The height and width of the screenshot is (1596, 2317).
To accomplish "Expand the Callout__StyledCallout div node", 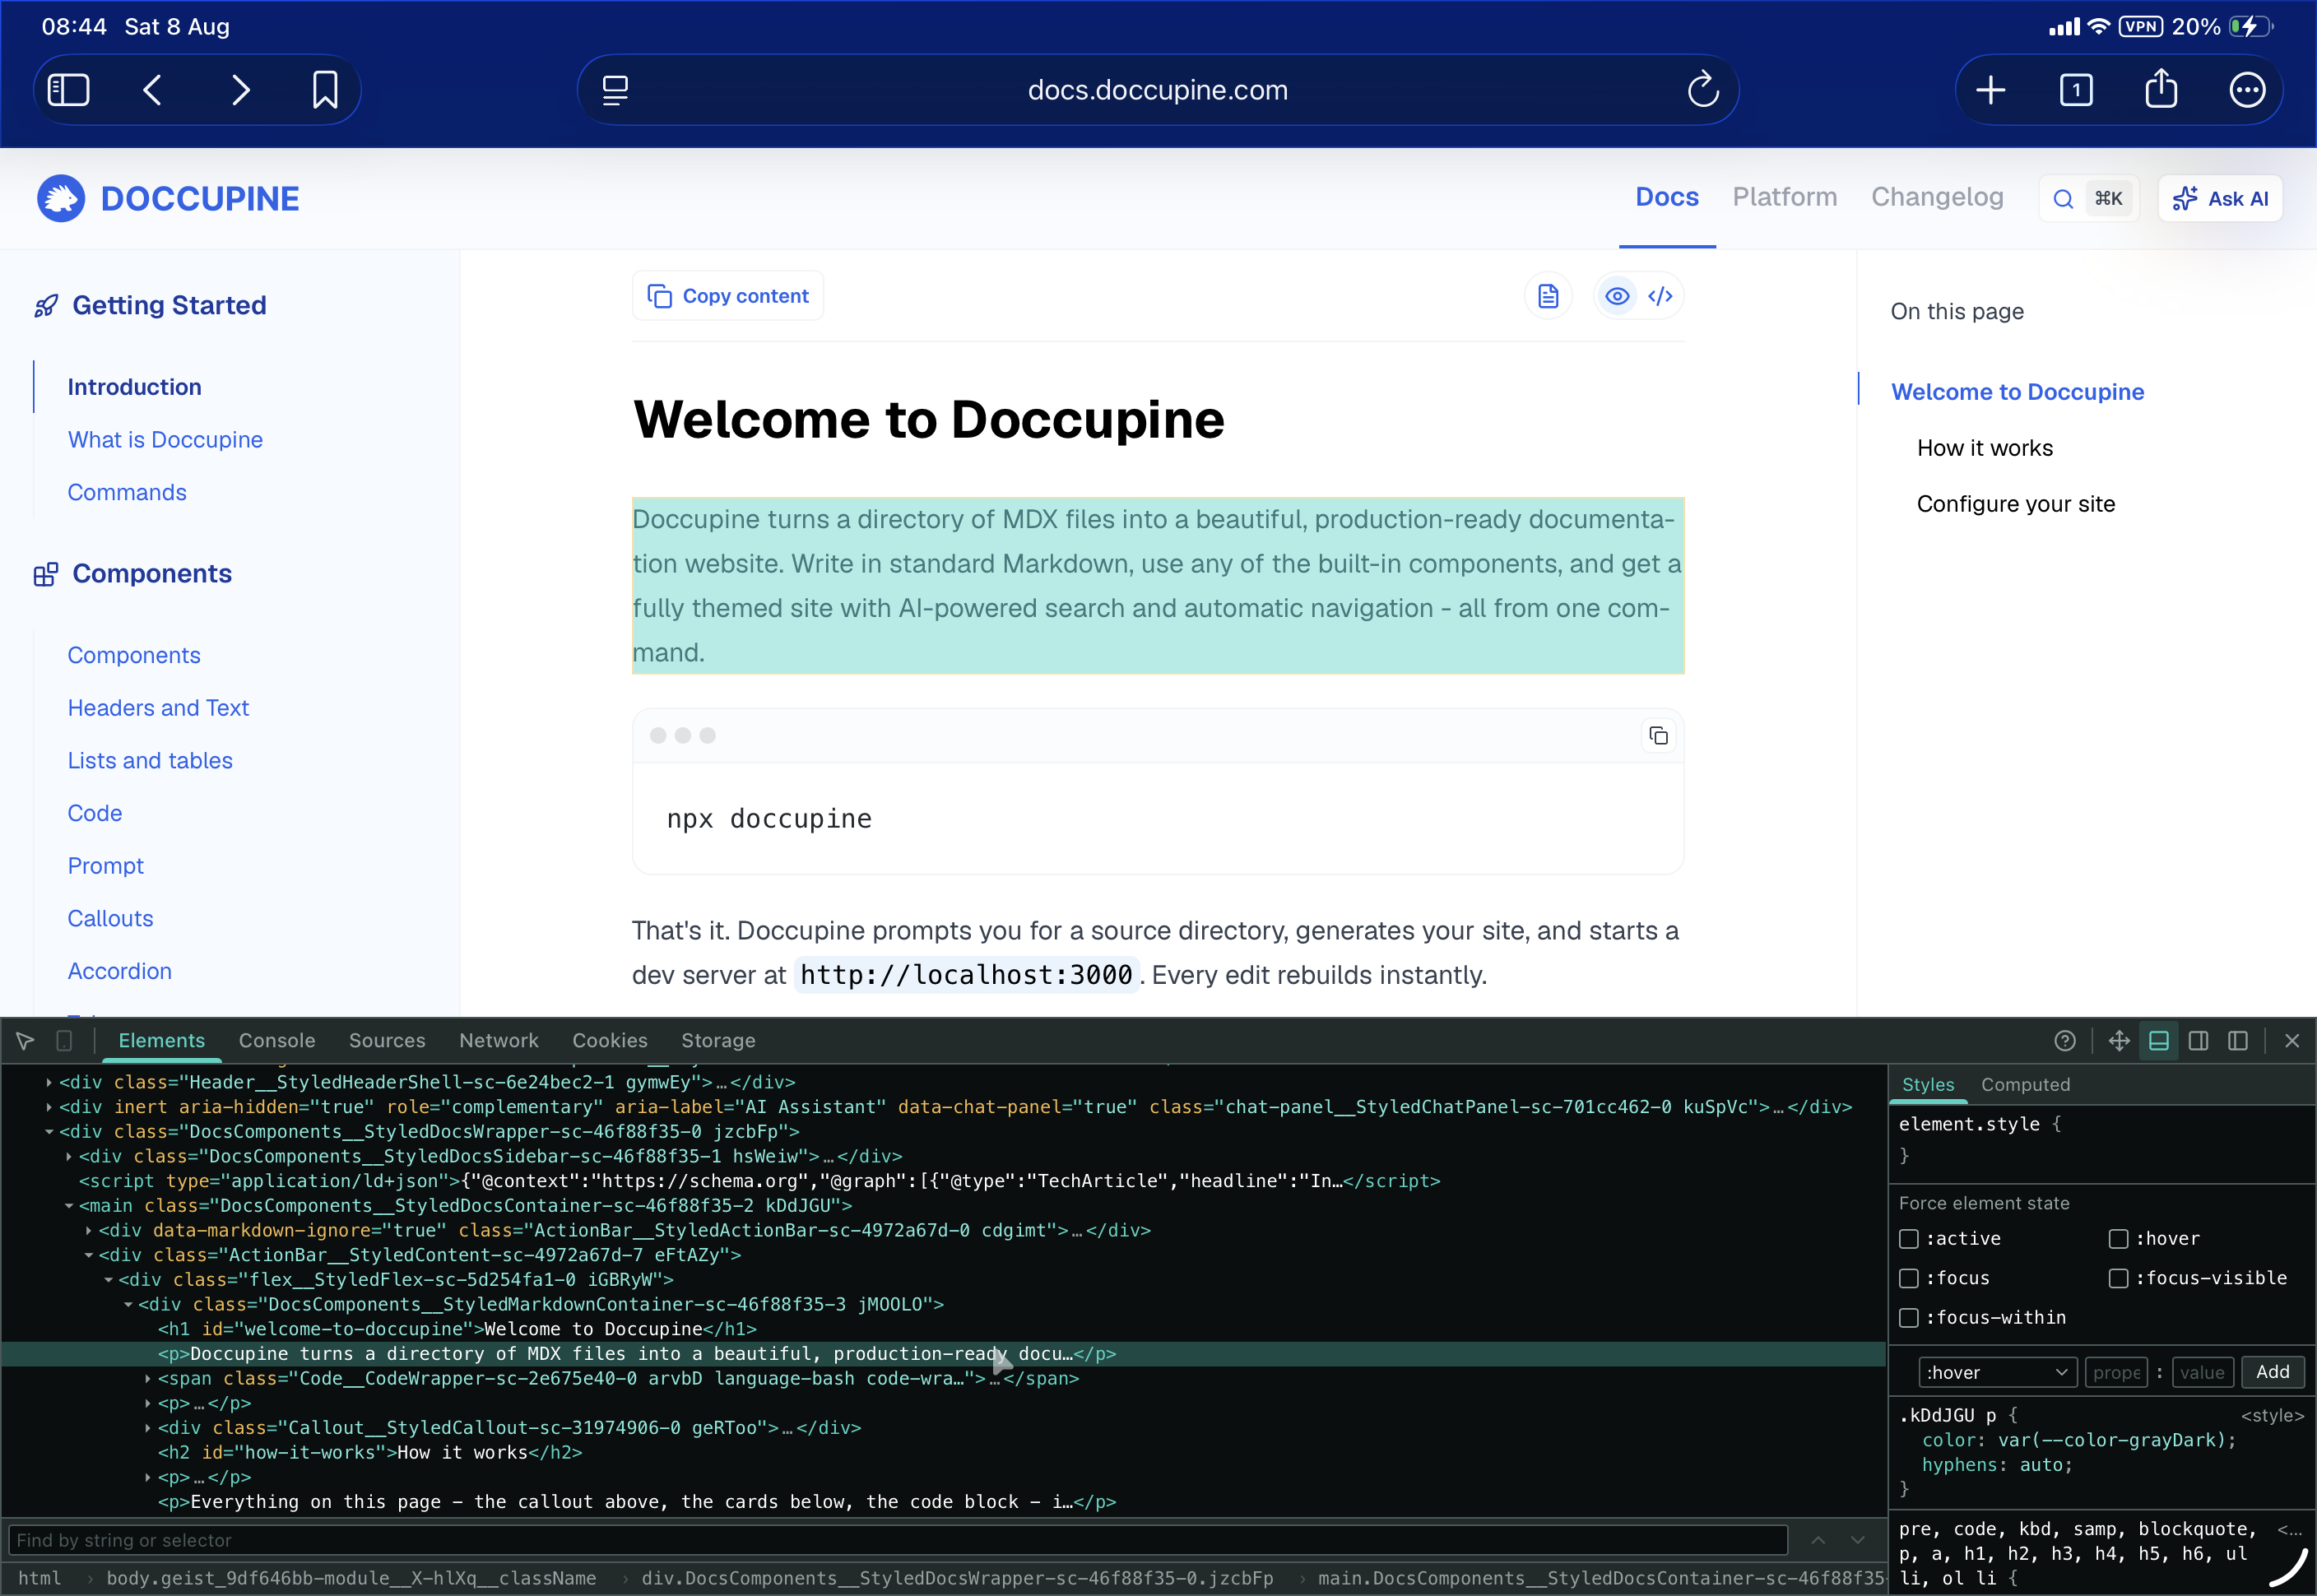I will coord(148,1428).
